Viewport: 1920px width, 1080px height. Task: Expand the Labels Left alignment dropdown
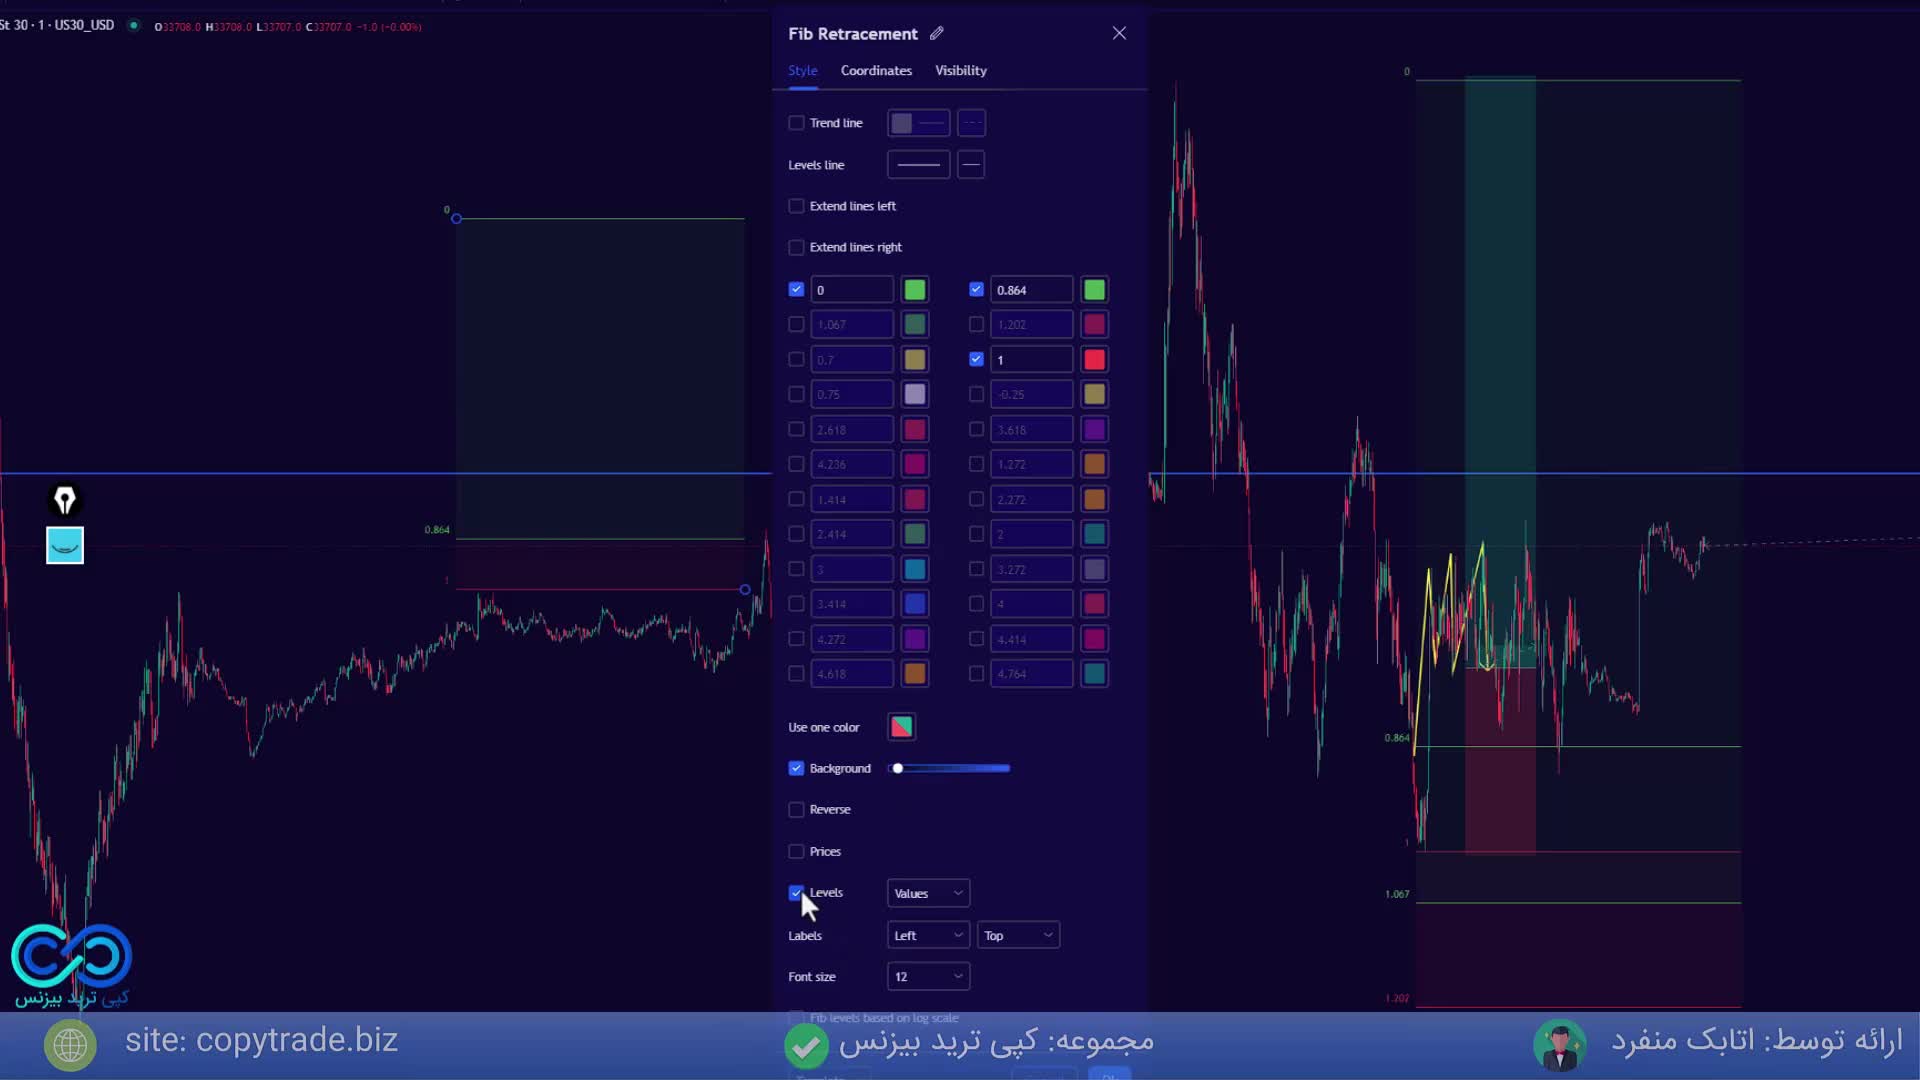928,935
